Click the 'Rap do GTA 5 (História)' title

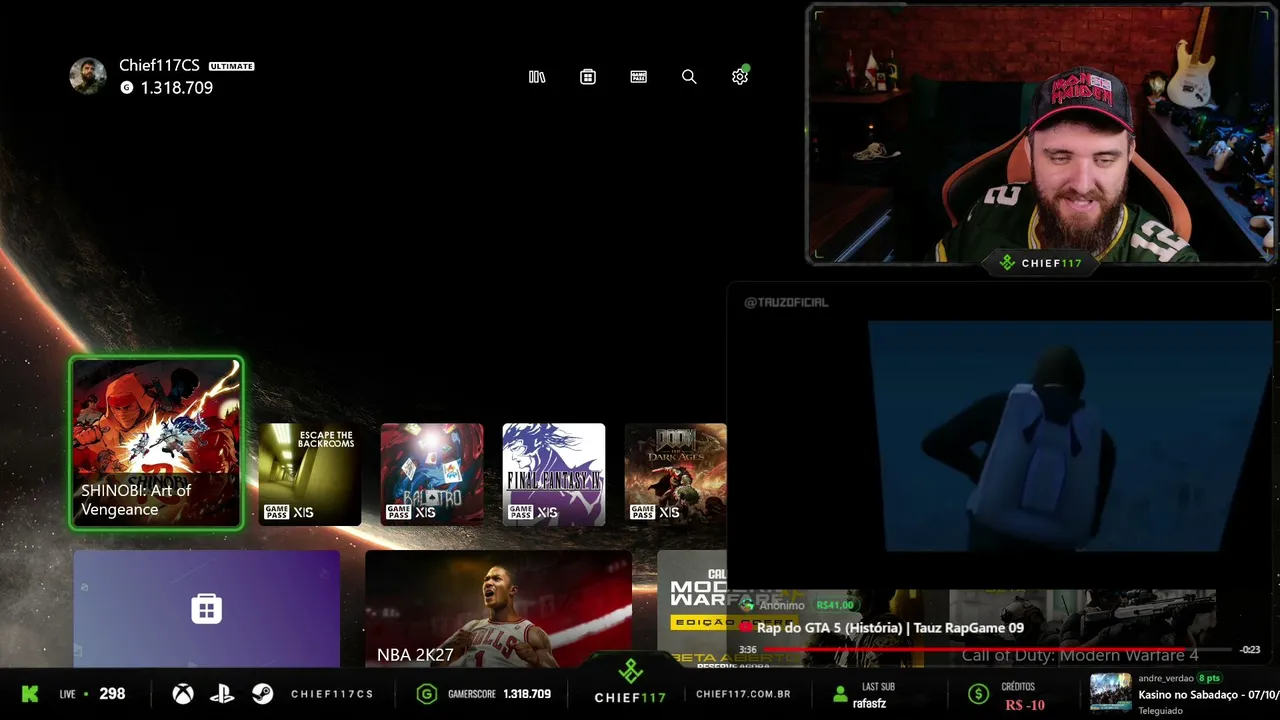click(x=890, y=628)
